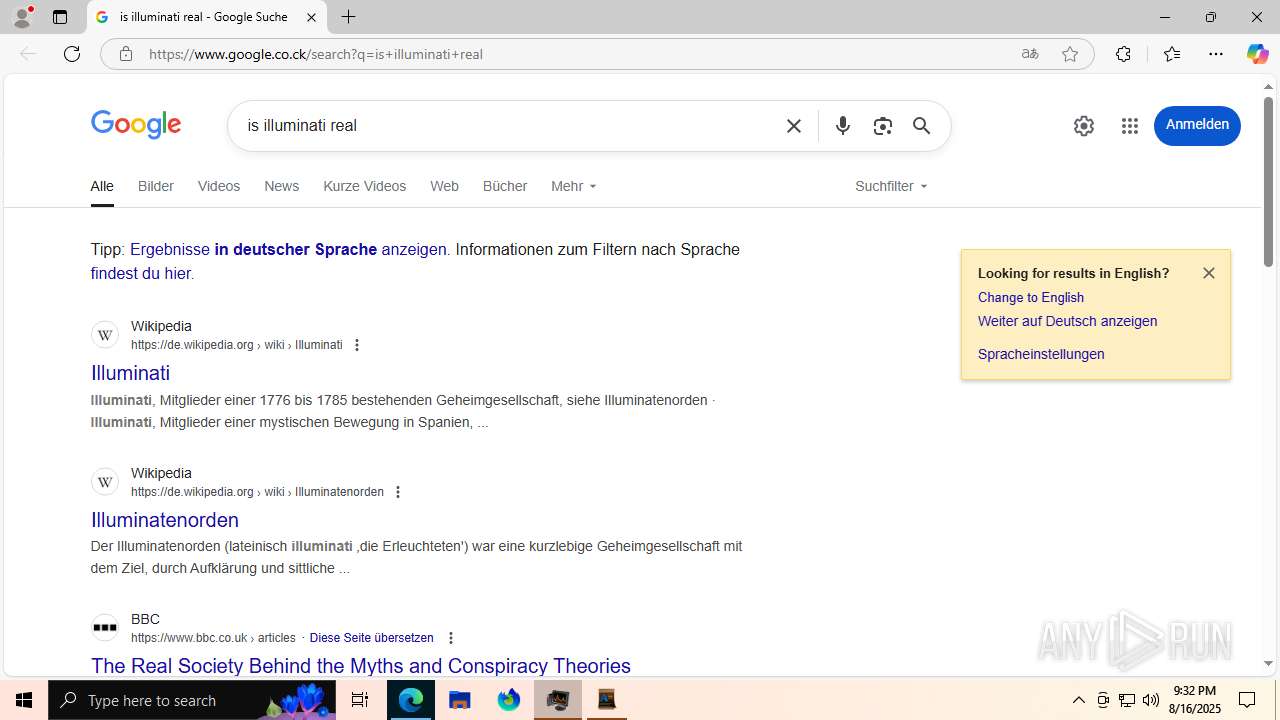The image size is (1280, 720).
Task: Add page to favorites star icon
Action: click(x=1070, y=54)
